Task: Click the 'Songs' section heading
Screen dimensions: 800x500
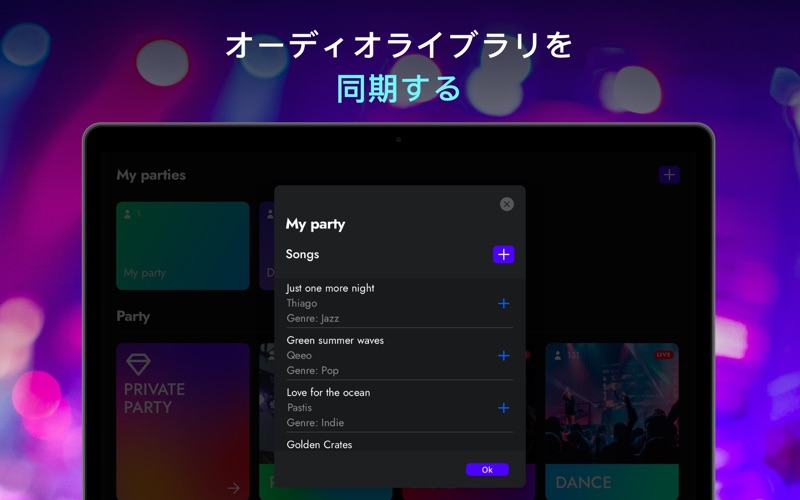Action: [302, 254]
